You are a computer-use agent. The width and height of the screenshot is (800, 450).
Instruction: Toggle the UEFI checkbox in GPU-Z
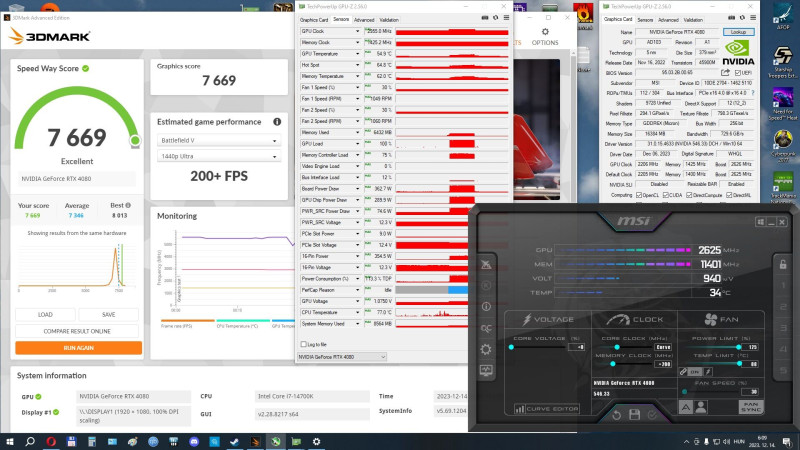coord(737,73)
